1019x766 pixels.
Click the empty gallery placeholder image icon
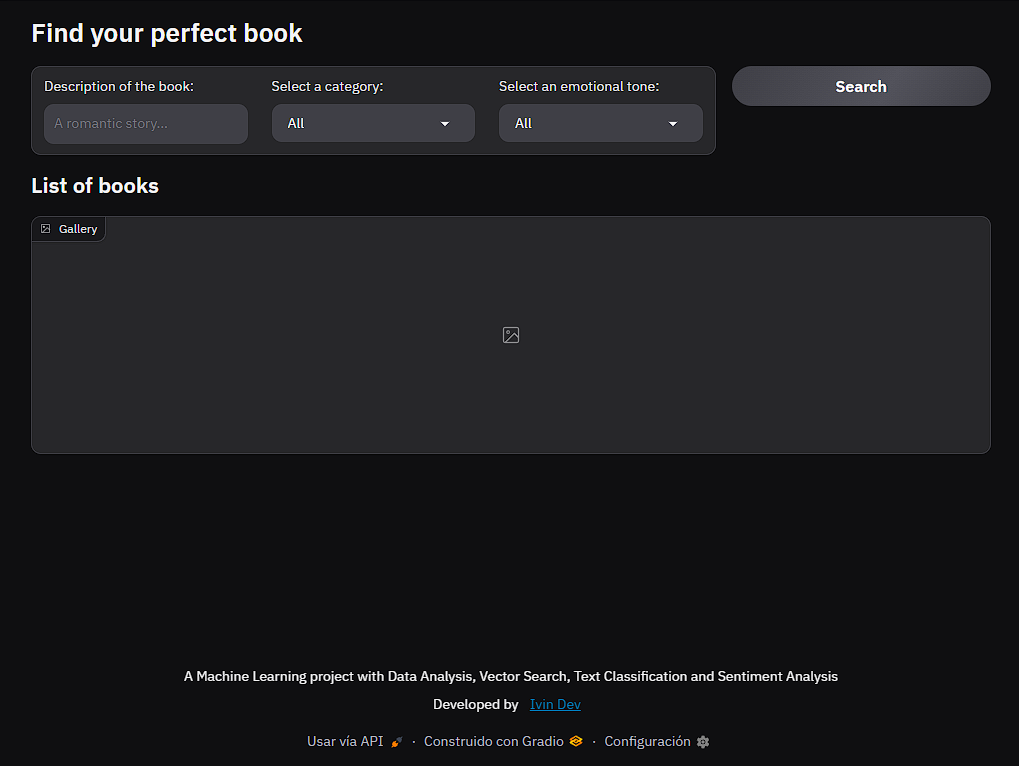click(x=511, y=335)
